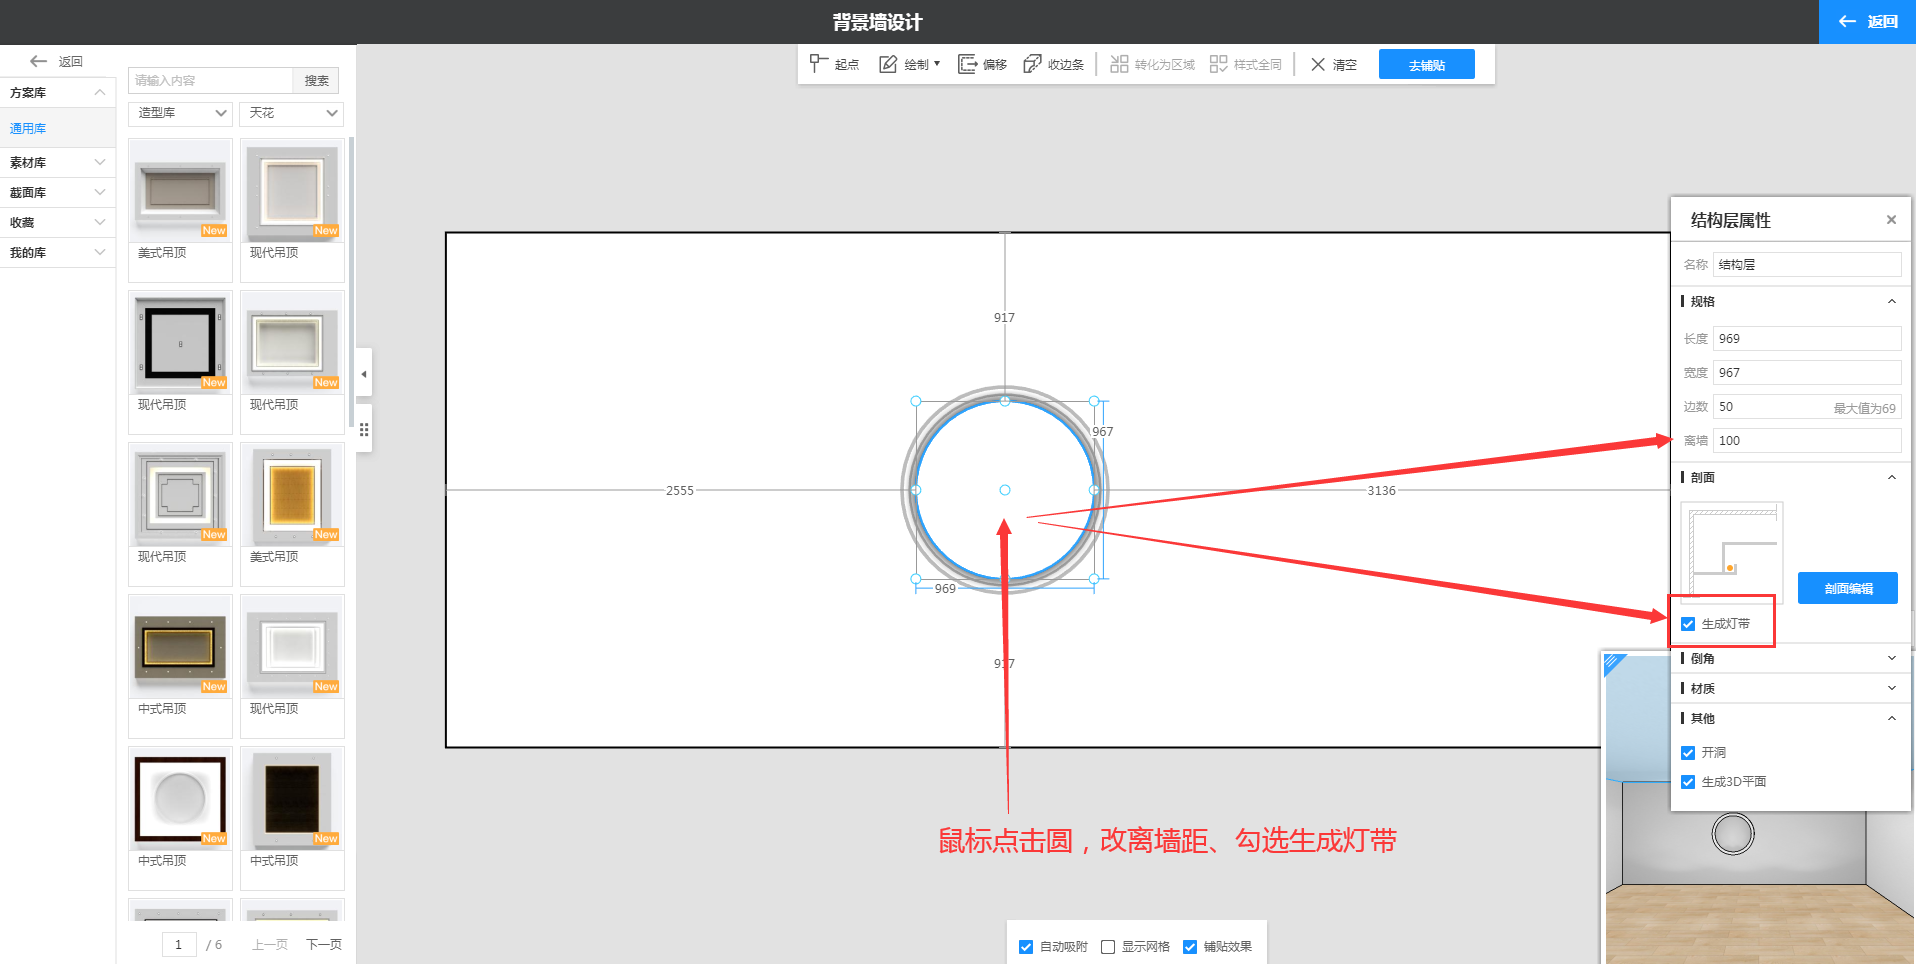Toggle the 开洞 checkbox

[1688, 753]
